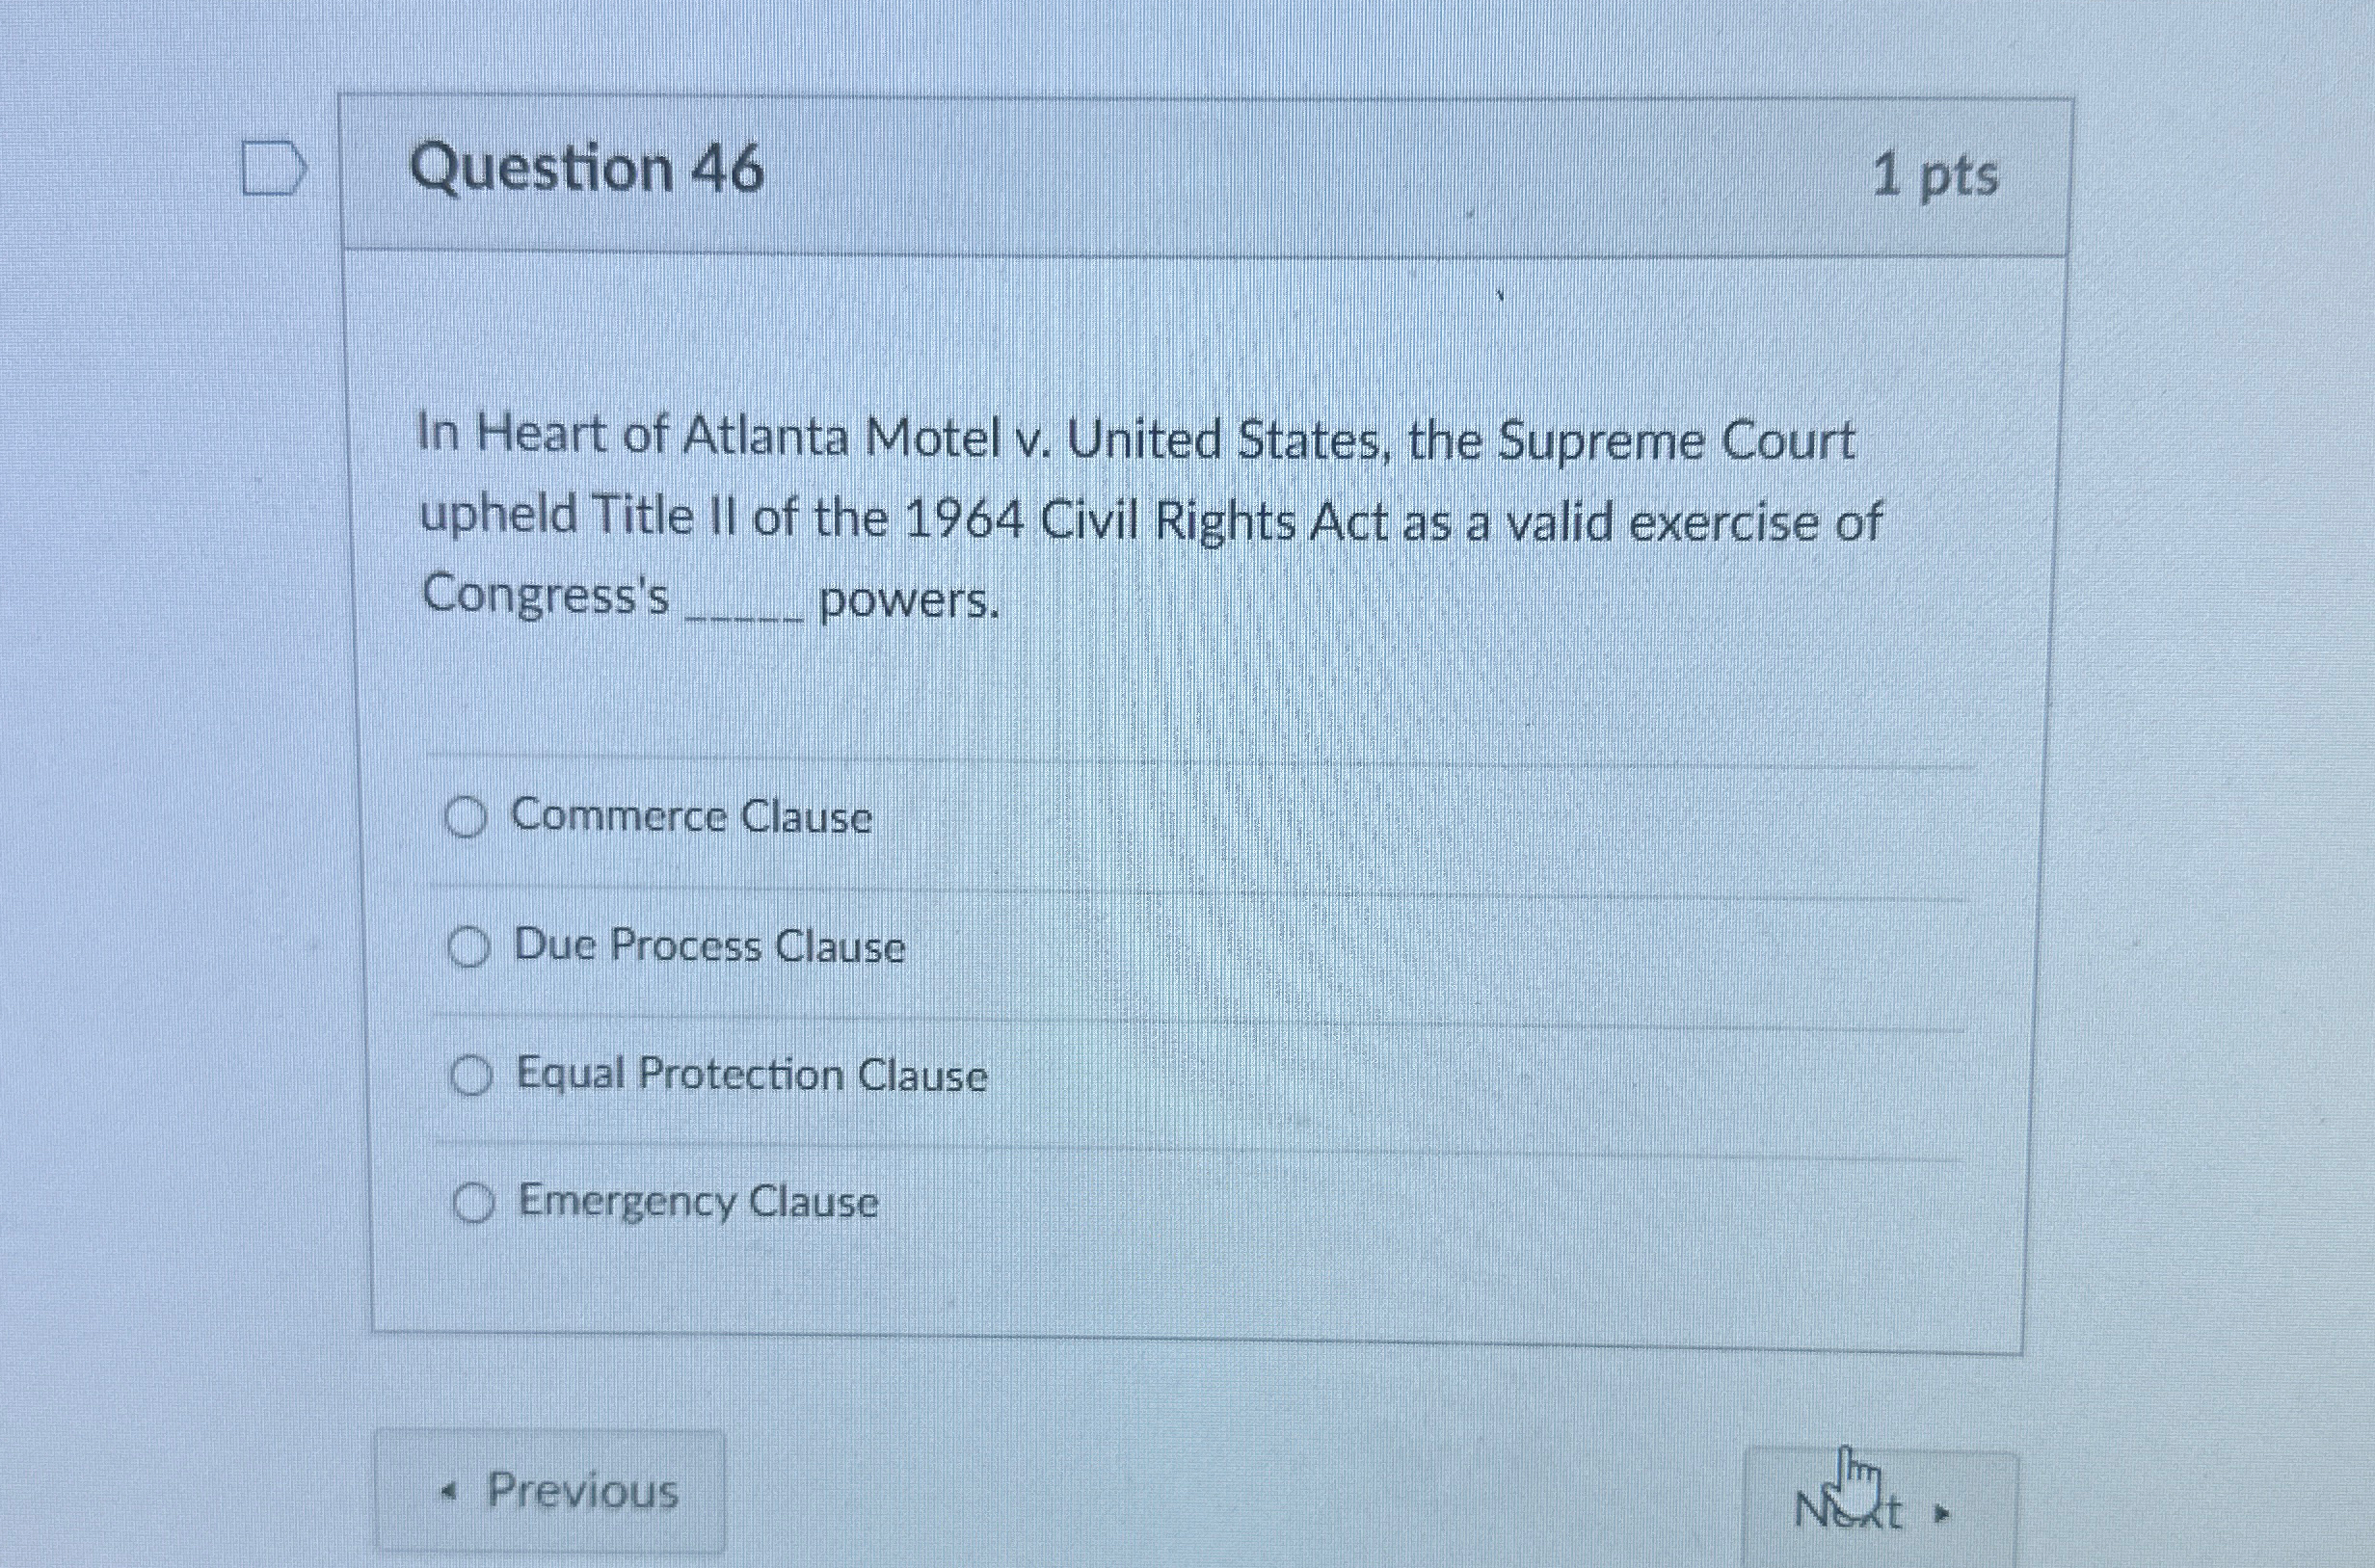Click the Commerce Clause radio circle

pos(469,817)
